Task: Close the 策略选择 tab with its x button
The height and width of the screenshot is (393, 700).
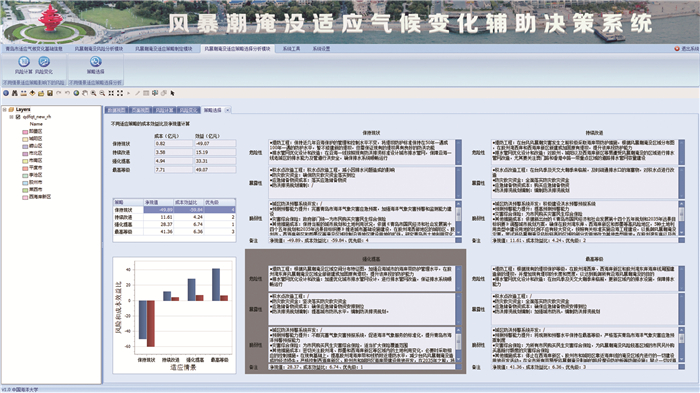Action: pos(227,110)
